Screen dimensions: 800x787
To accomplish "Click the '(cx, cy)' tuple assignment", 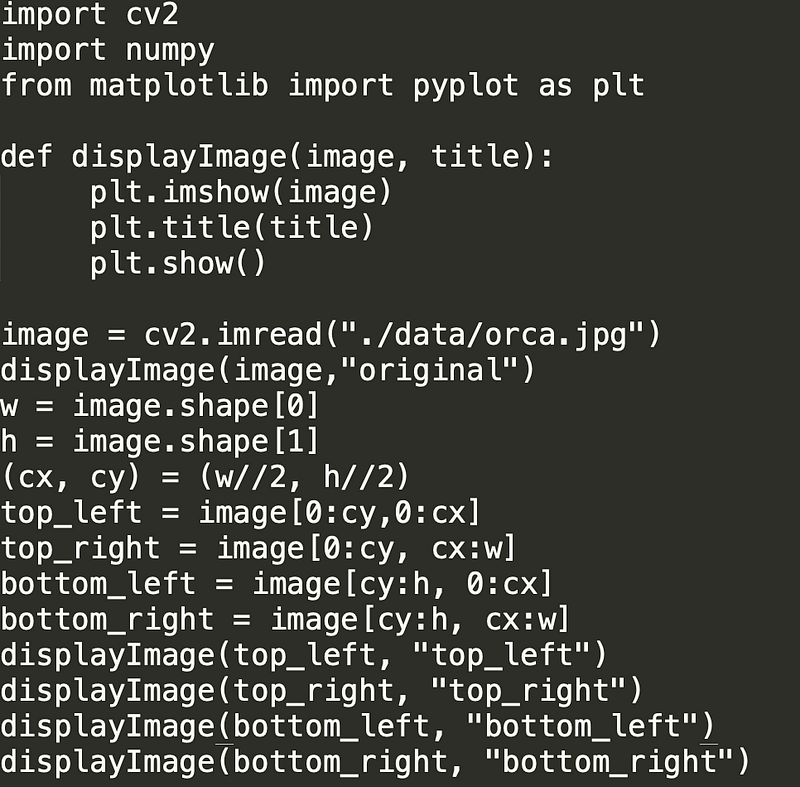I will coord(205,477).
